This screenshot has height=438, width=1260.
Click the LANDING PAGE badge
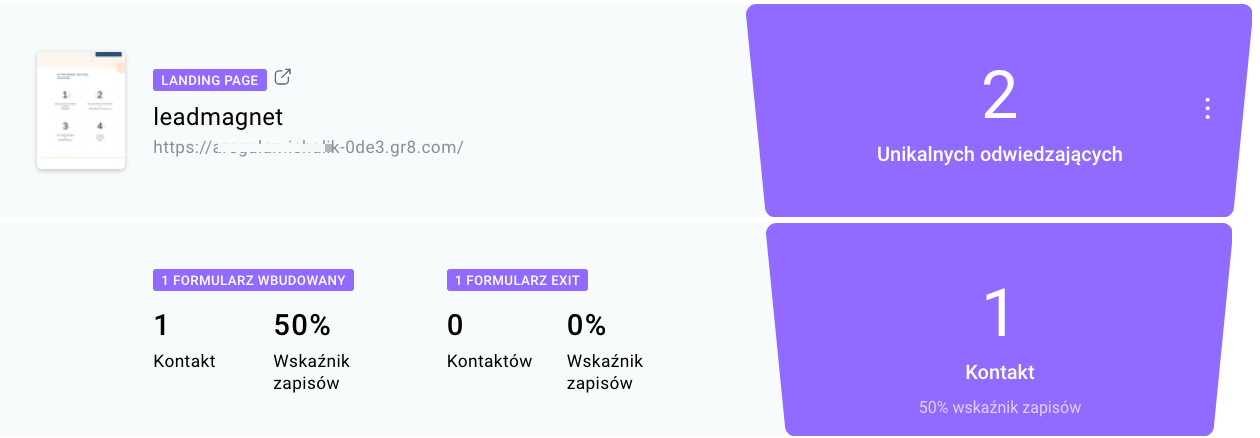[x=210, y=80]
